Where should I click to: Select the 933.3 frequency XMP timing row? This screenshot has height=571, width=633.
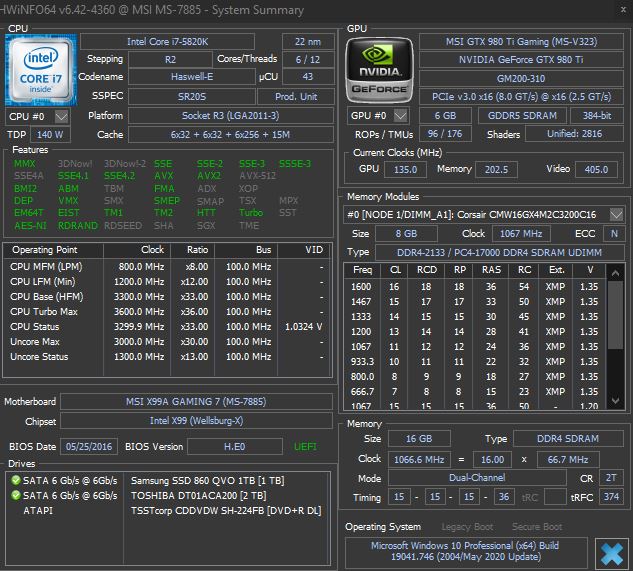(x=475, y=361)
